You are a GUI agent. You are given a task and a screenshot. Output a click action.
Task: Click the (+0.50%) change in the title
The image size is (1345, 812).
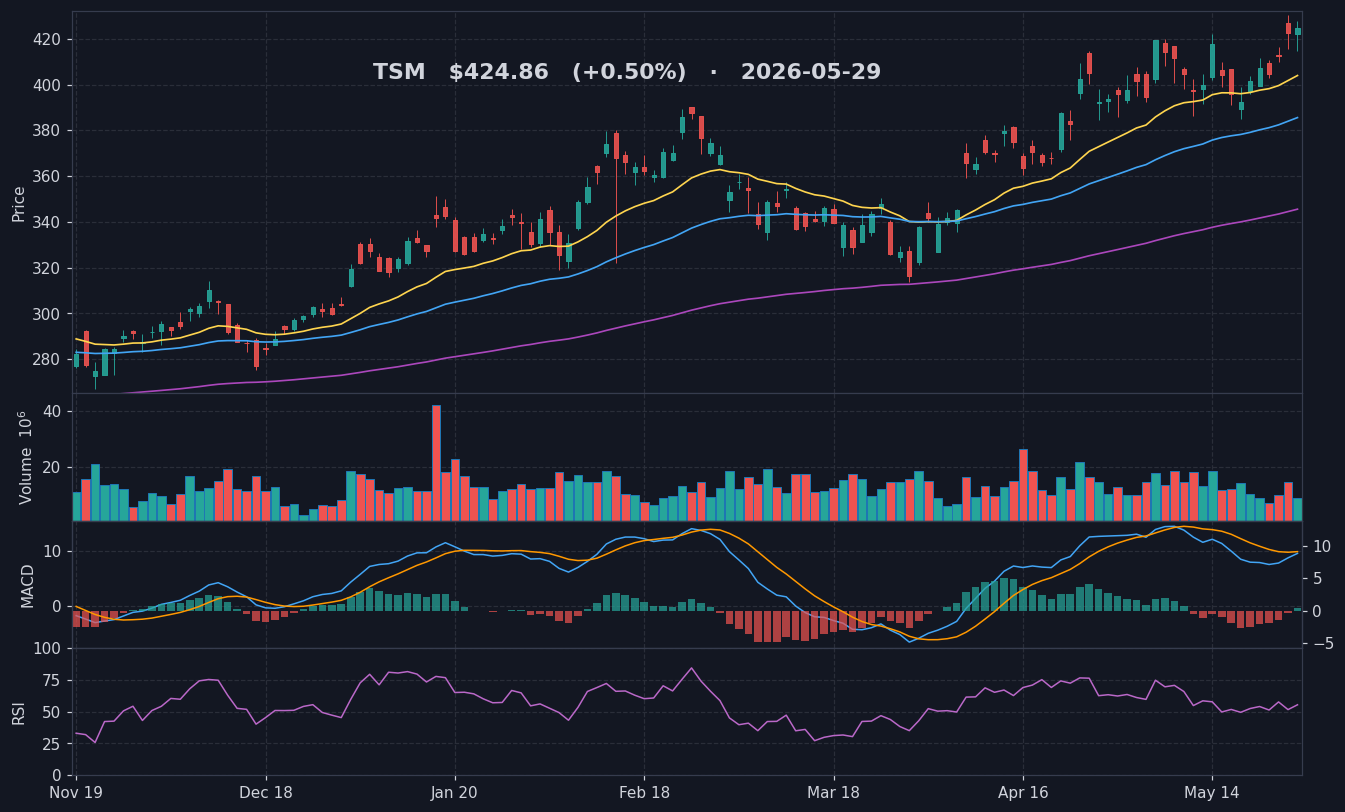pyautogui.click(x=629, y=73)
